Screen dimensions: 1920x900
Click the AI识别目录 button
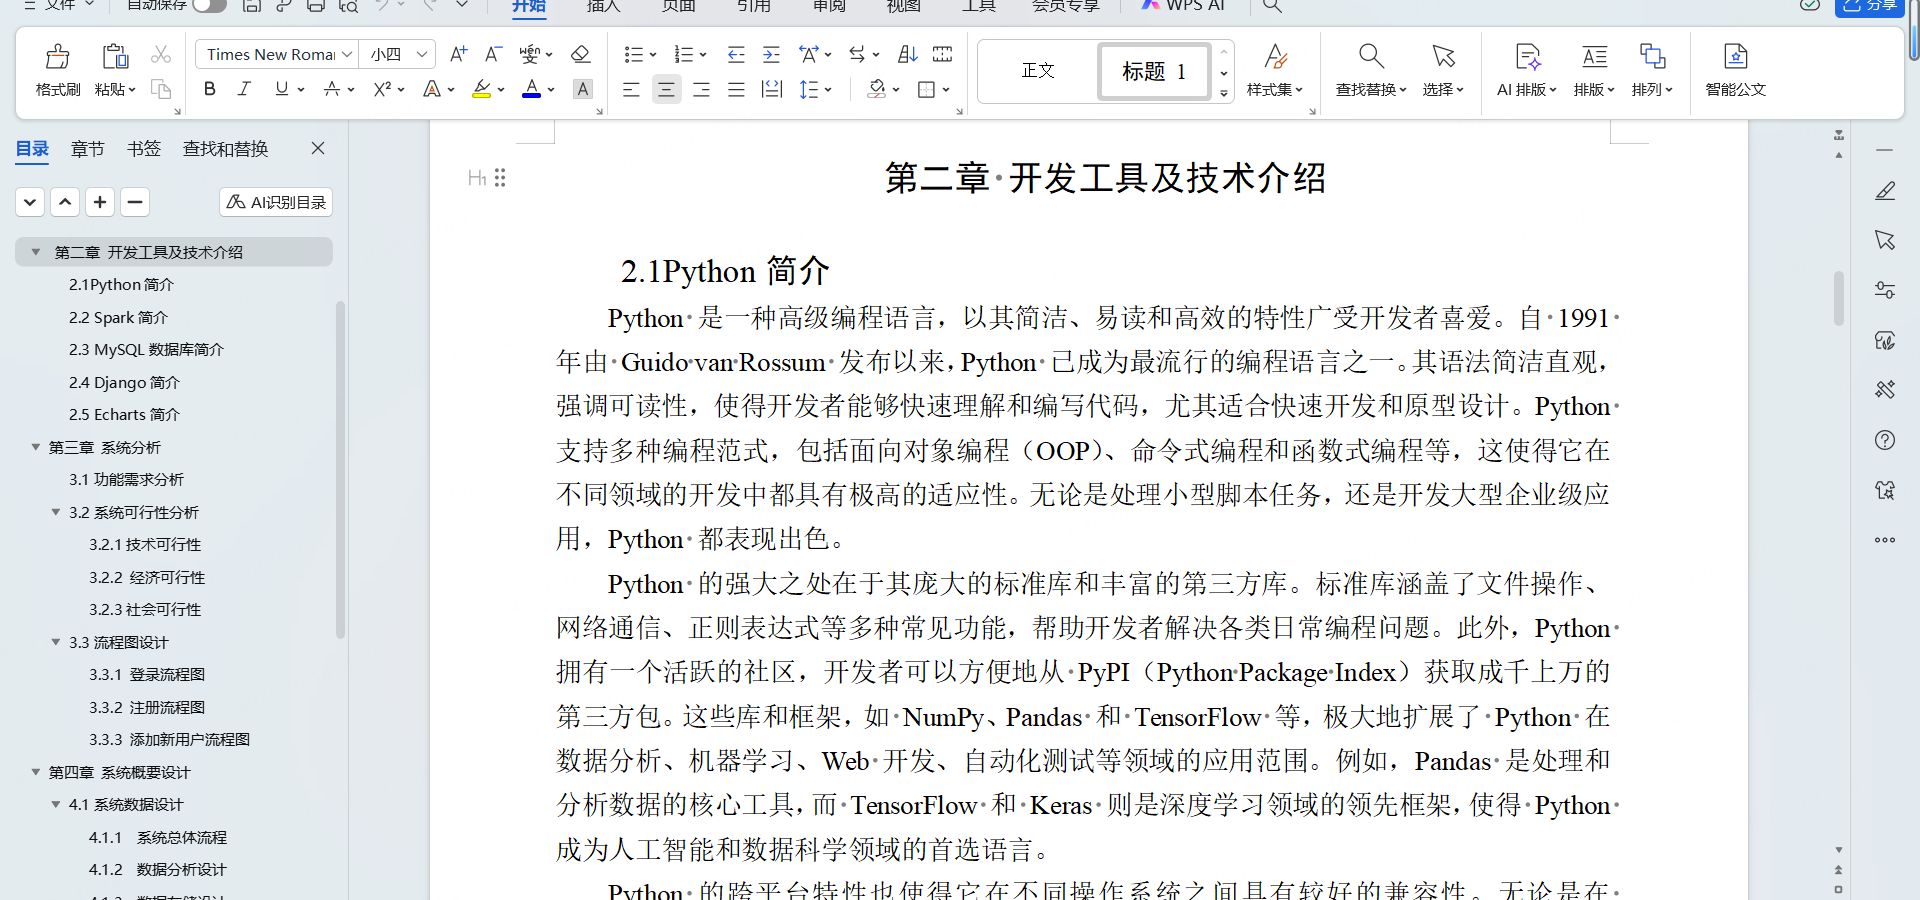[x=275, y=201]
